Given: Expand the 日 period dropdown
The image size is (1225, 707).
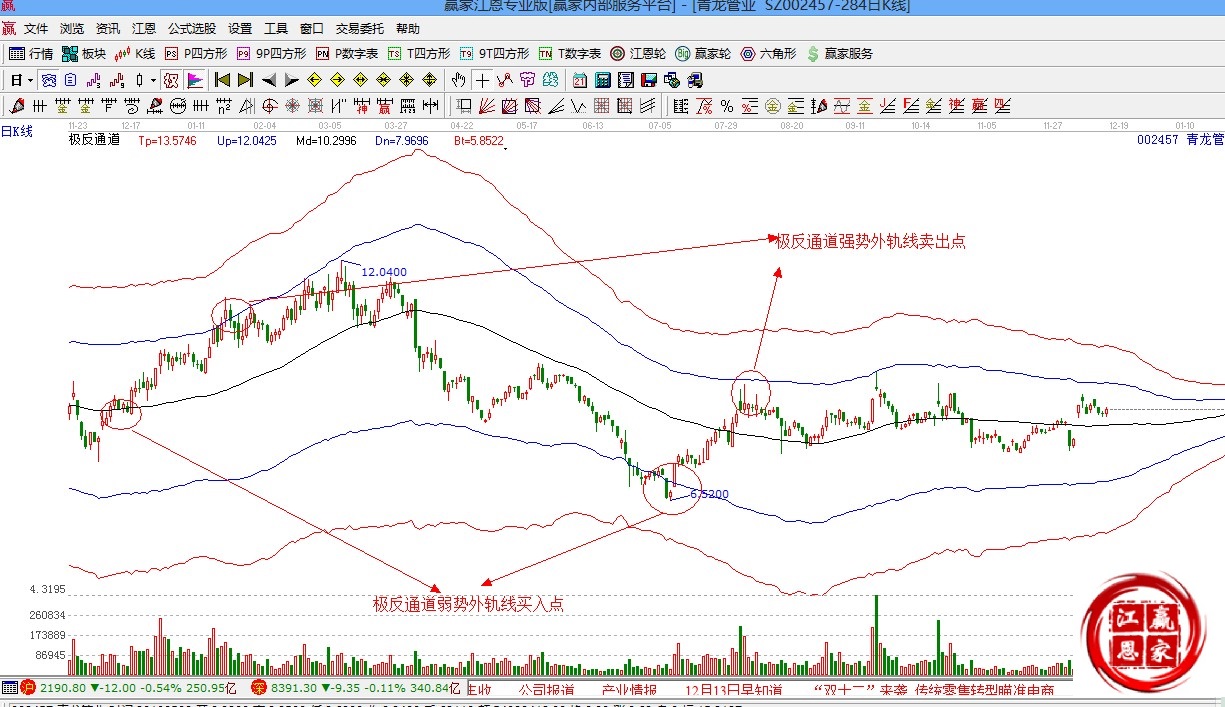Looking at the screenshot, I should coord(30,80).
